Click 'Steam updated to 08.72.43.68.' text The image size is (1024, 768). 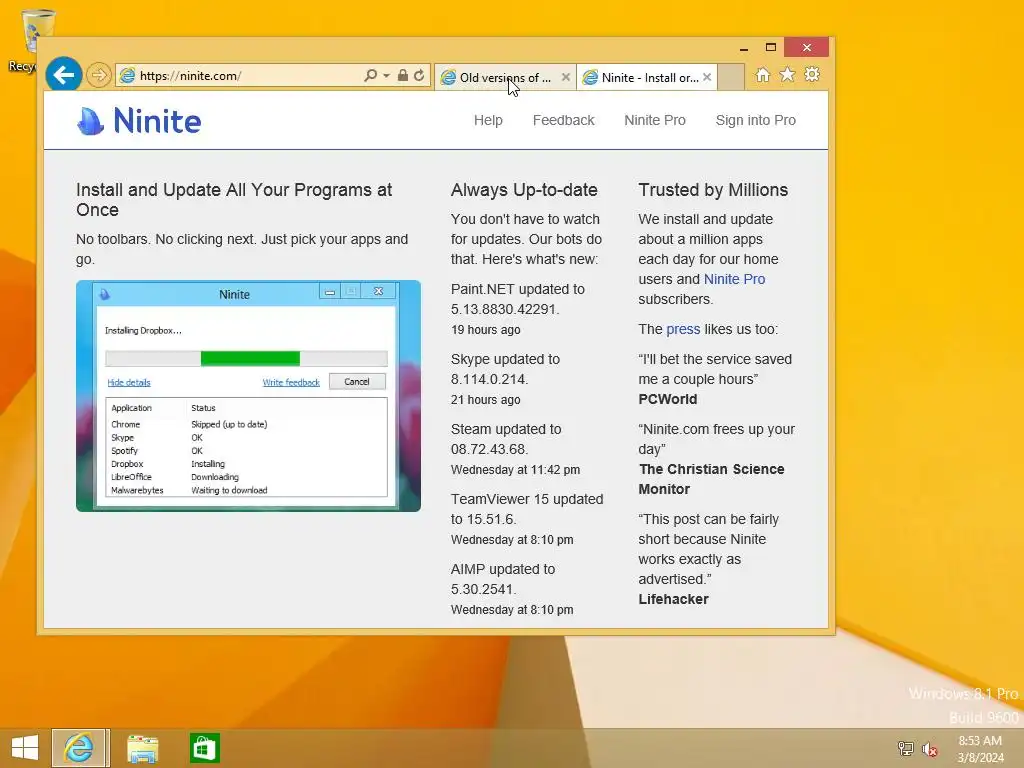tap(506, 439)
